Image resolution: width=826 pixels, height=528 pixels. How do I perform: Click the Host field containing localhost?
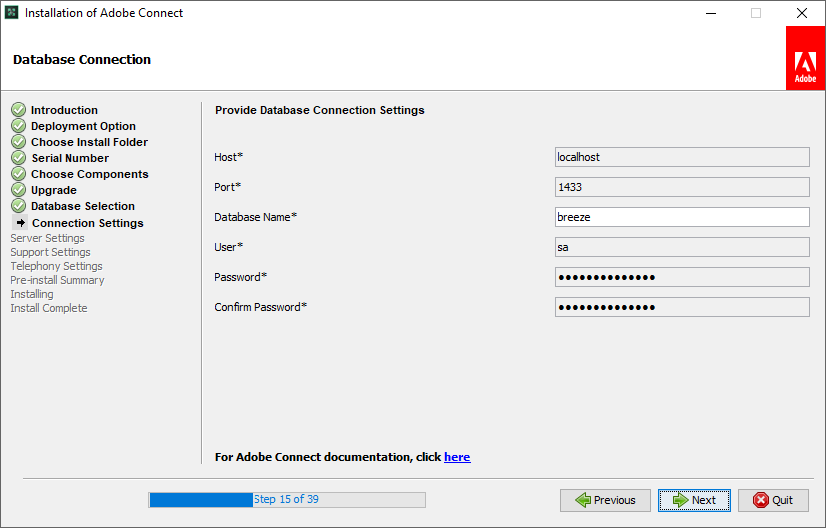click(682, 157)
